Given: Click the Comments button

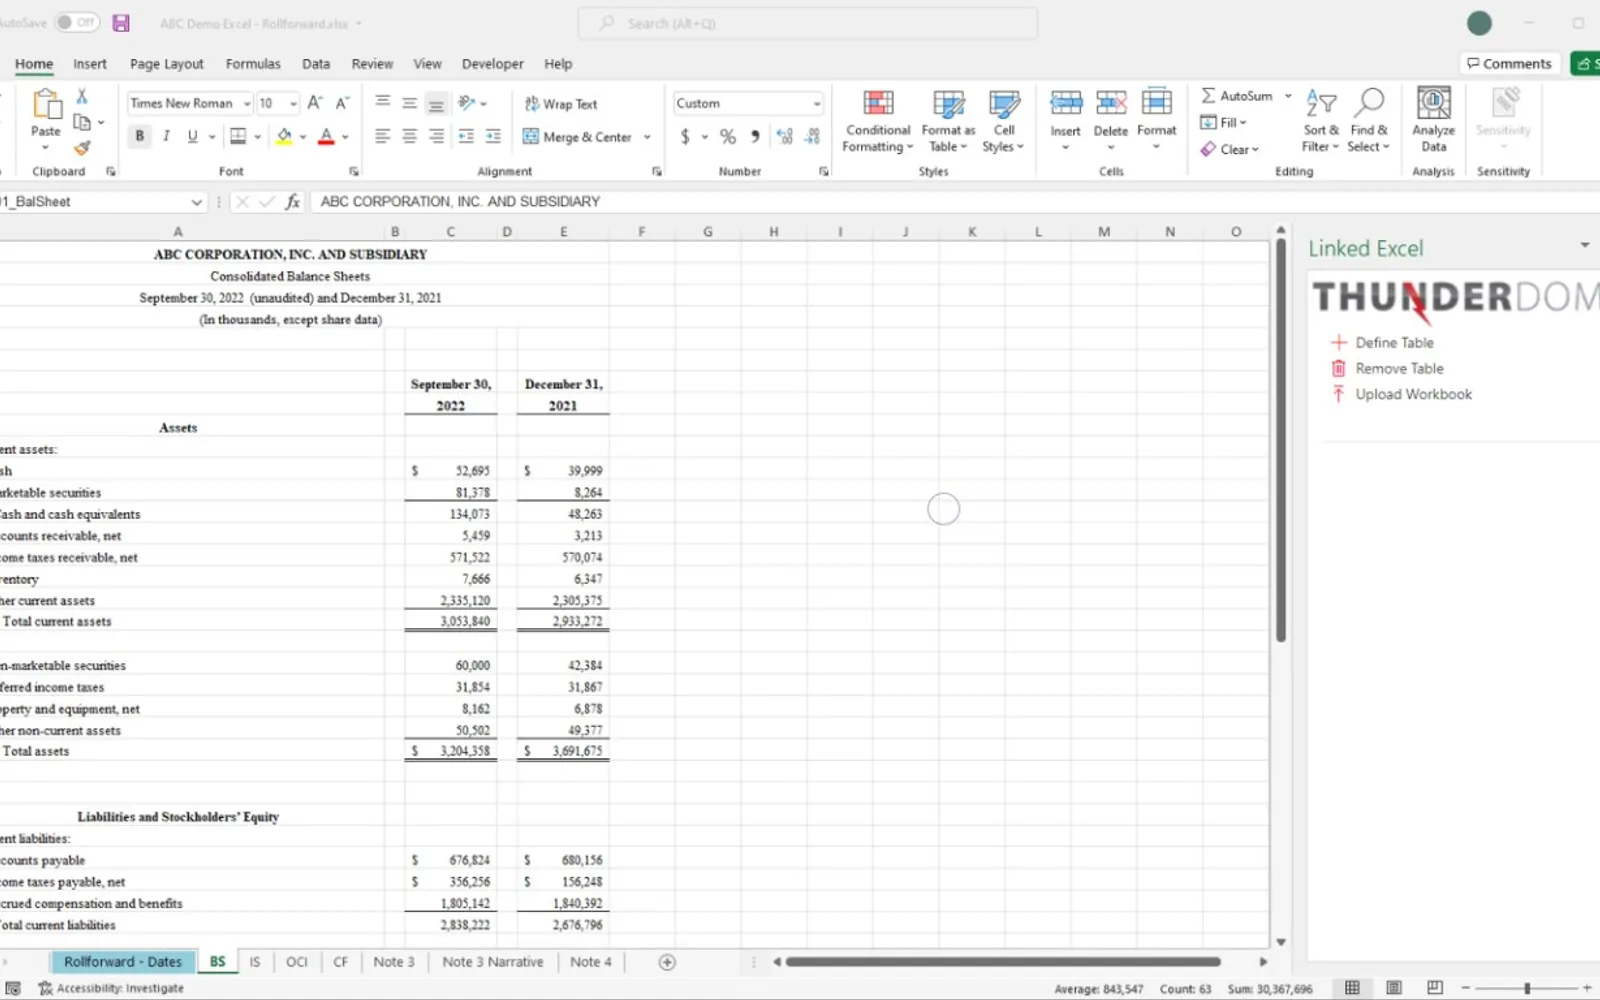Looking at the screenshot, I should (x=1509, y=63).
